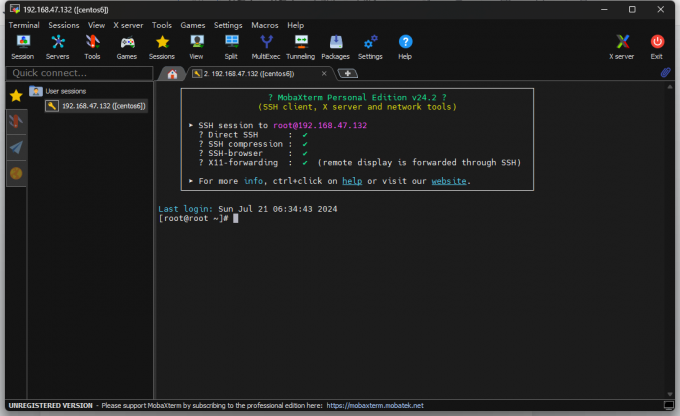Open the Session toolbar icon

tap(23, 47)
